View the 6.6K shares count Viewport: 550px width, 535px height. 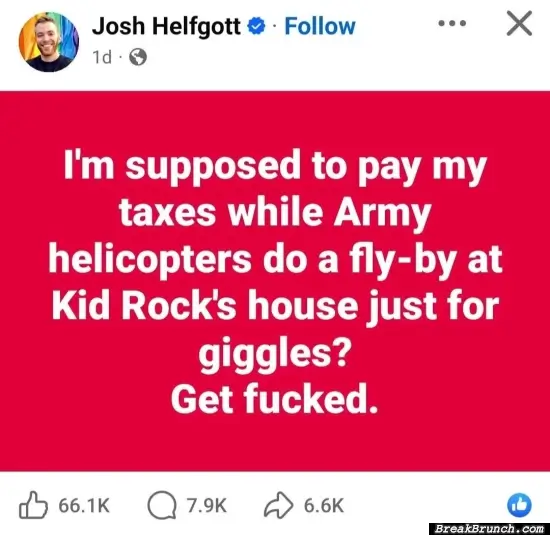pos(324,506)
